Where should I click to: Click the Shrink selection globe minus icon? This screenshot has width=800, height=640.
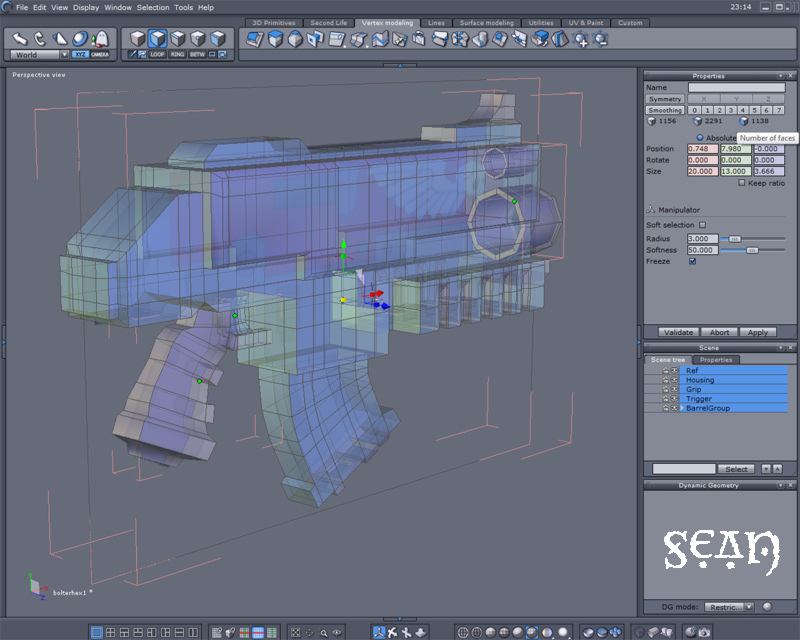(x=601, y=39)
